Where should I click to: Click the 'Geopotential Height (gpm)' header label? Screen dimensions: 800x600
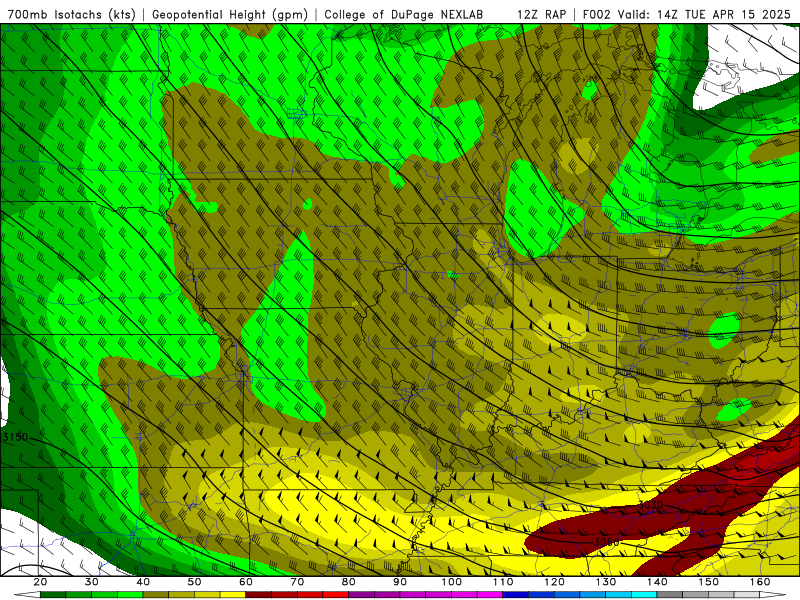[230, 15]
